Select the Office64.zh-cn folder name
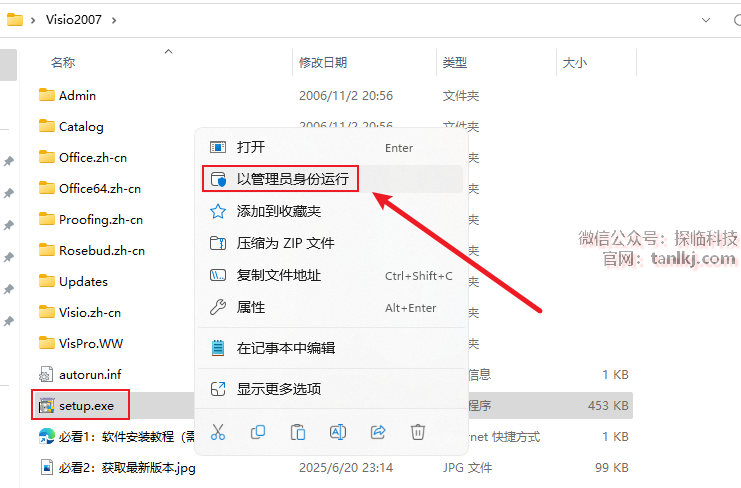The width and height of the screenshot is (741, 488). click(100, 188)
